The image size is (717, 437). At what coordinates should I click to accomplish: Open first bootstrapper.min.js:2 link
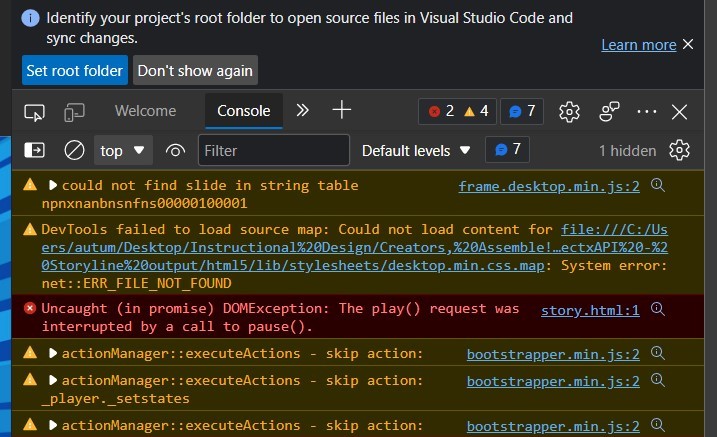[x=553, y=355]
